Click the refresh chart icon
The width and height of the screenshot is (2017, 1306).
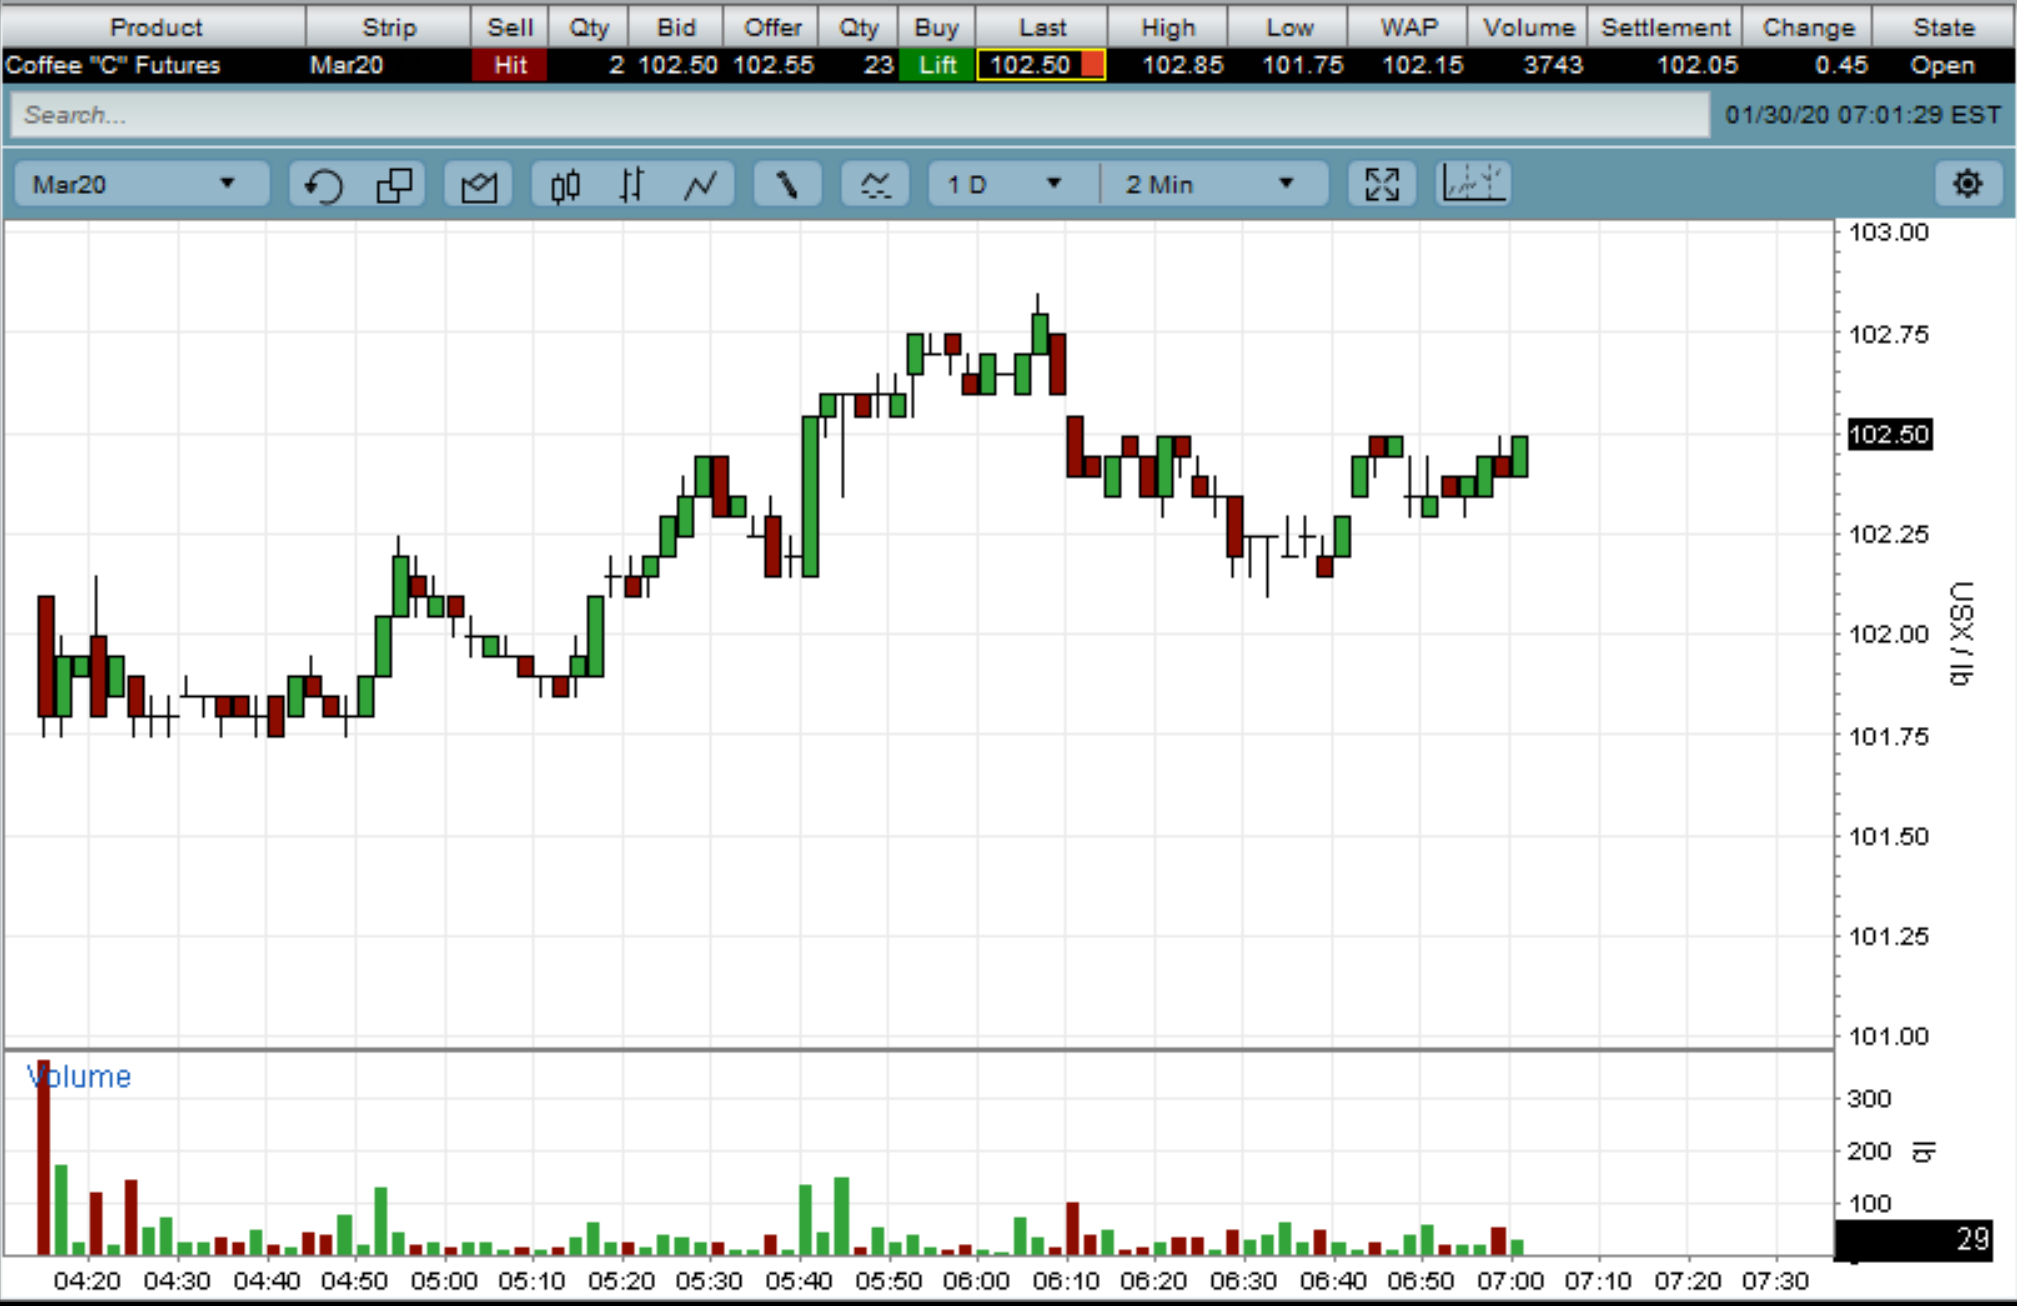coord(323,185)
